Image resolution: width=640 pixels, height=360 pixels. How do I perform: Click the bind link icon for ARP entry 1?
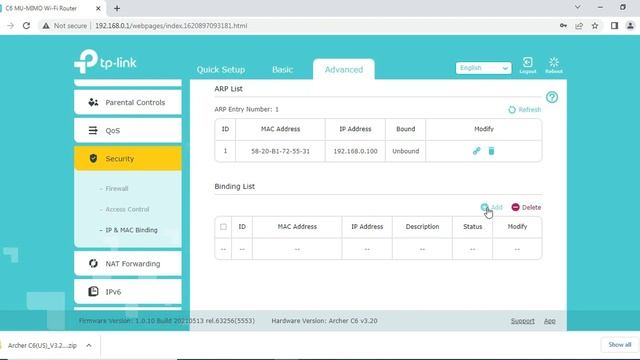(x=476, y=151)
